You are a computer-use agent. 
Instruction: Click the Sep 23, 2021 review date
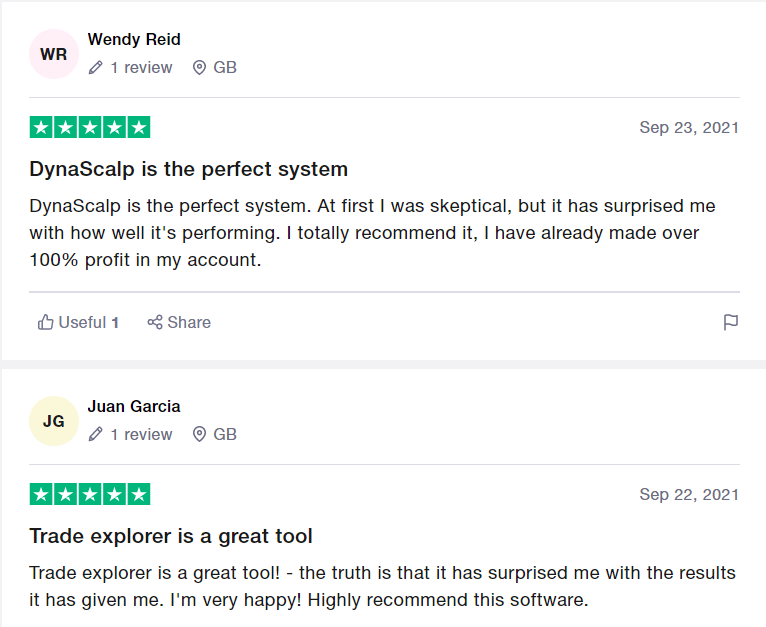click(x=689, y=127)
